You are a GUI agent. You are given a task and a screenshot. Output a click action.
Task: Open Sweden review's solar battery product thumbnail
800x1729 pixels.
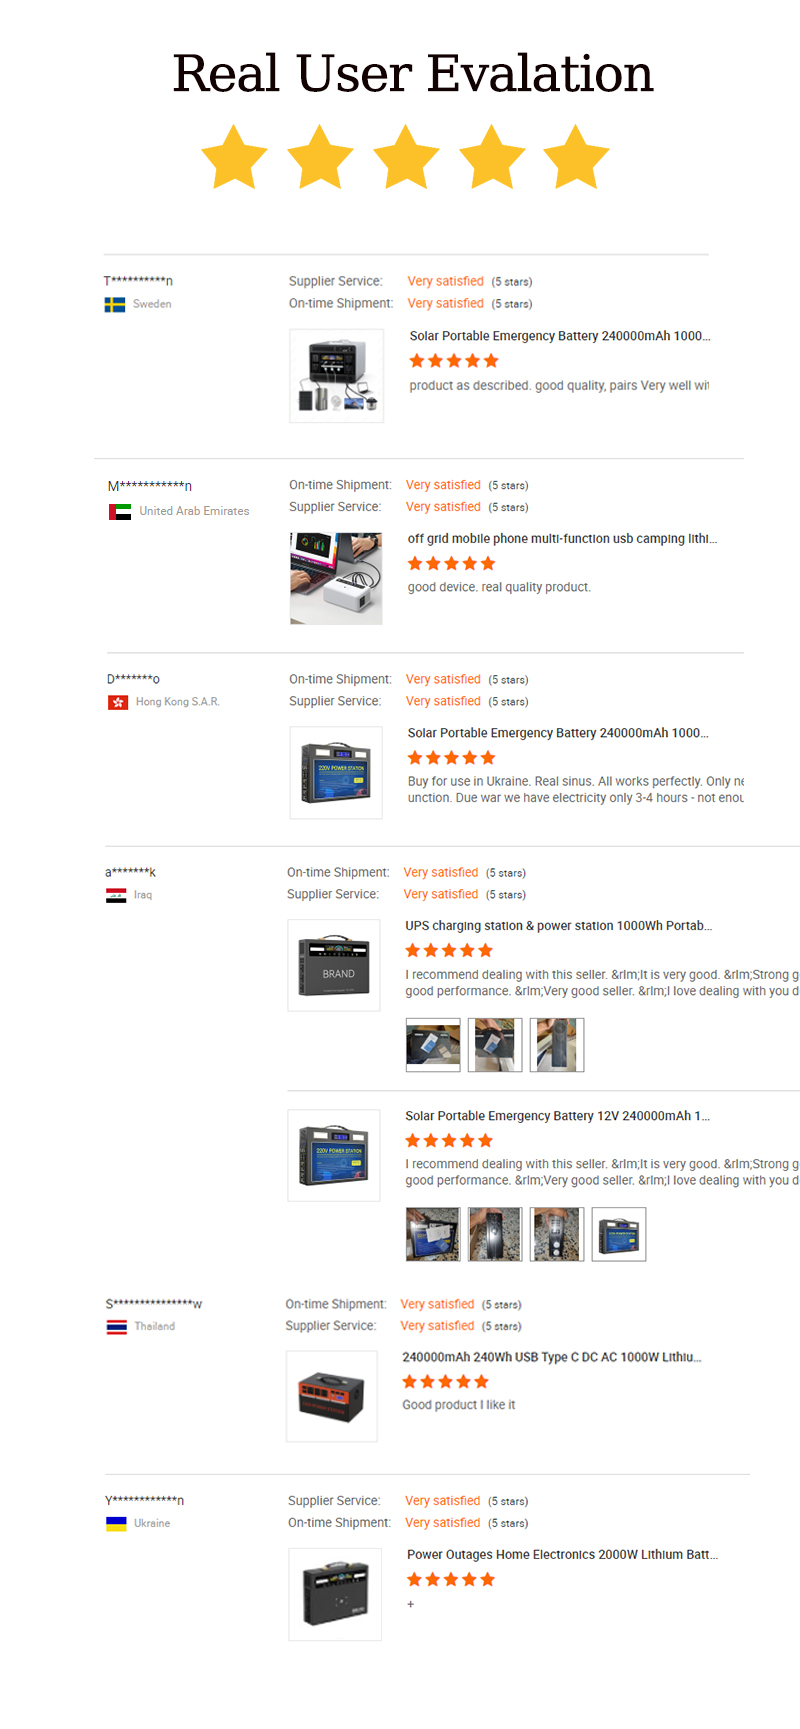337,376
